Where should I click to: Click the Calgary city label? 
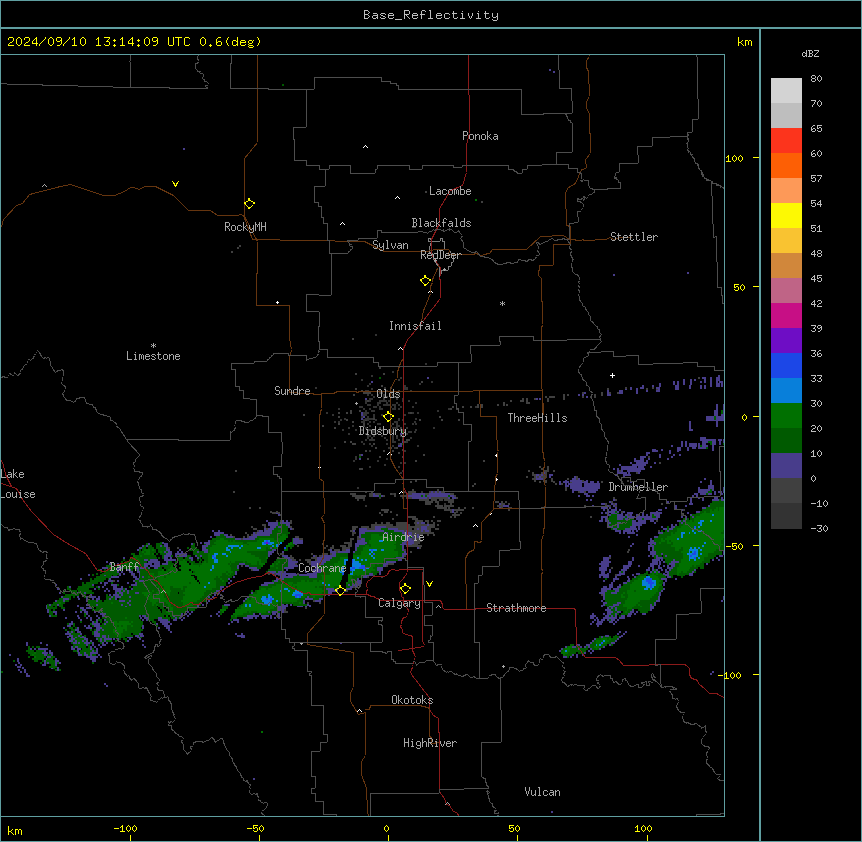pyautogui.click(x=399, y=603)
